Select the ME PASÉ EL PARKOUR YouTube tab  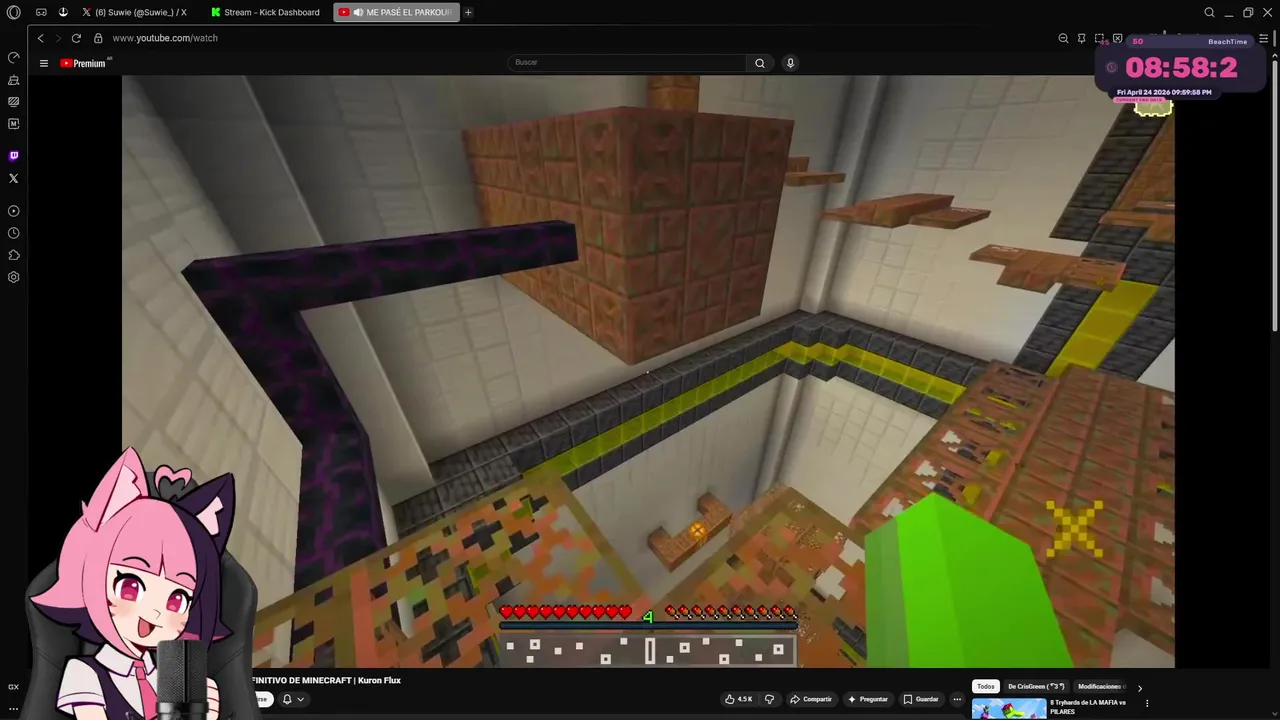pyautogui.click(x=395, y=12)
